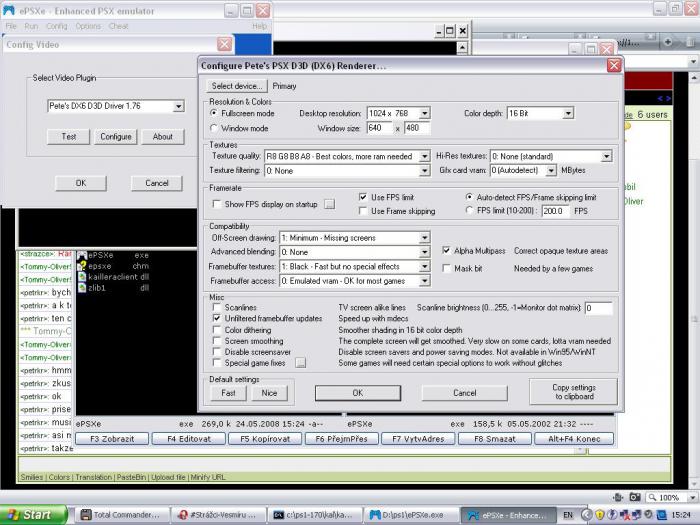Enable Special game fixes checkbox

[x=217, y=363]
